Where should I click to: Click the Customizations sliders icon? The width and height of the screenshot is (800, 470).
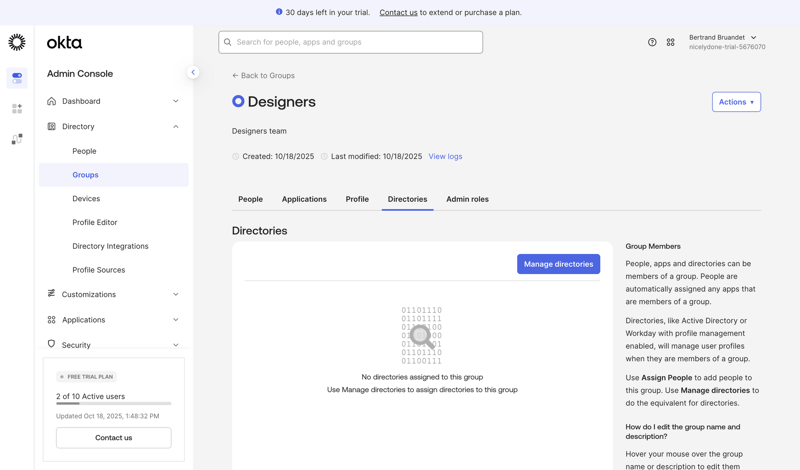tap(52, 293)
